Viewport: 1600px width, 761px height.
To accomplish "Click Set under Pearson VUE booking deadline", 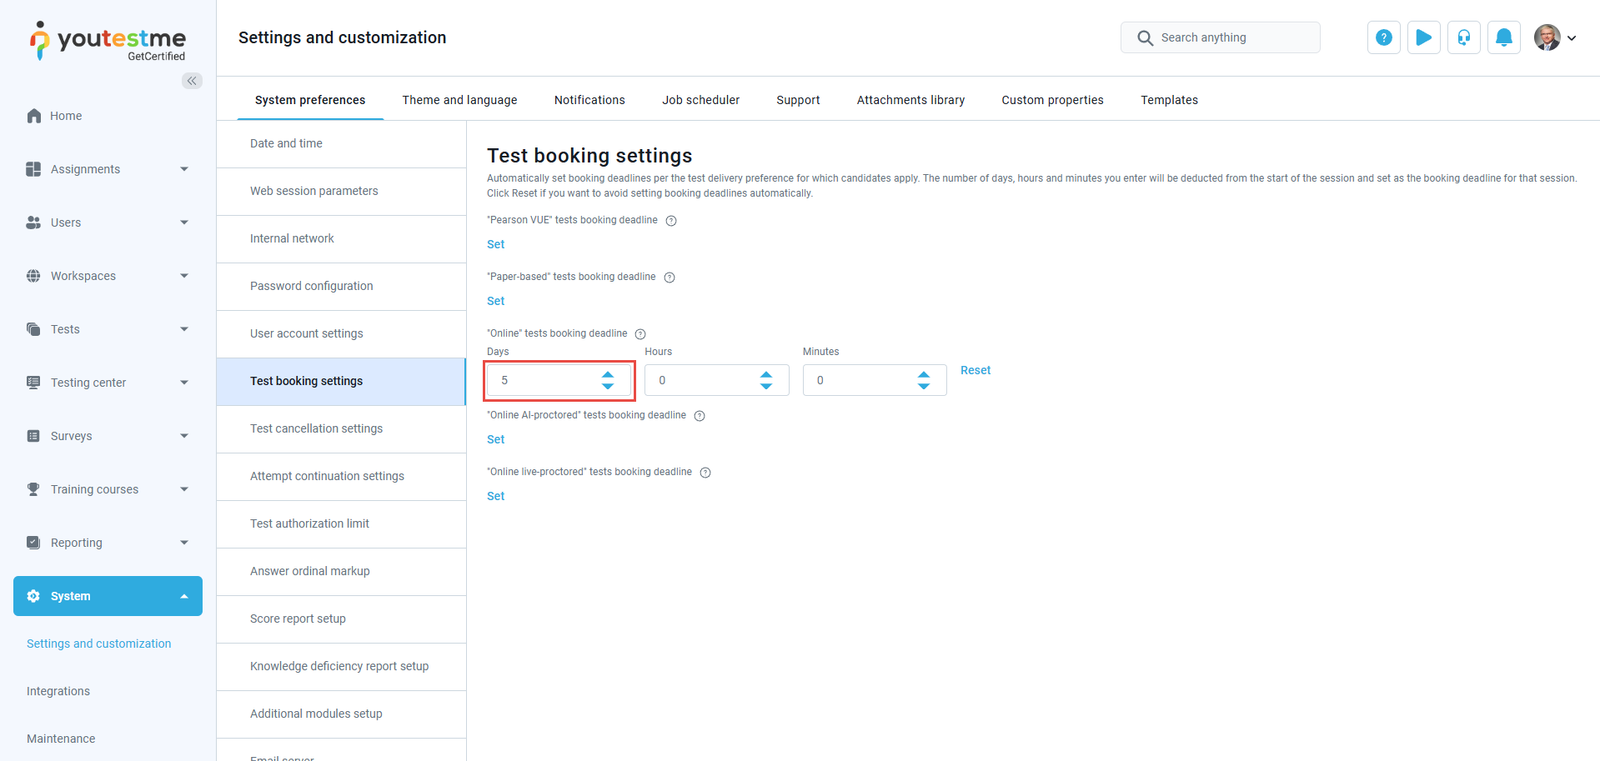I will [x=495, y=244].
